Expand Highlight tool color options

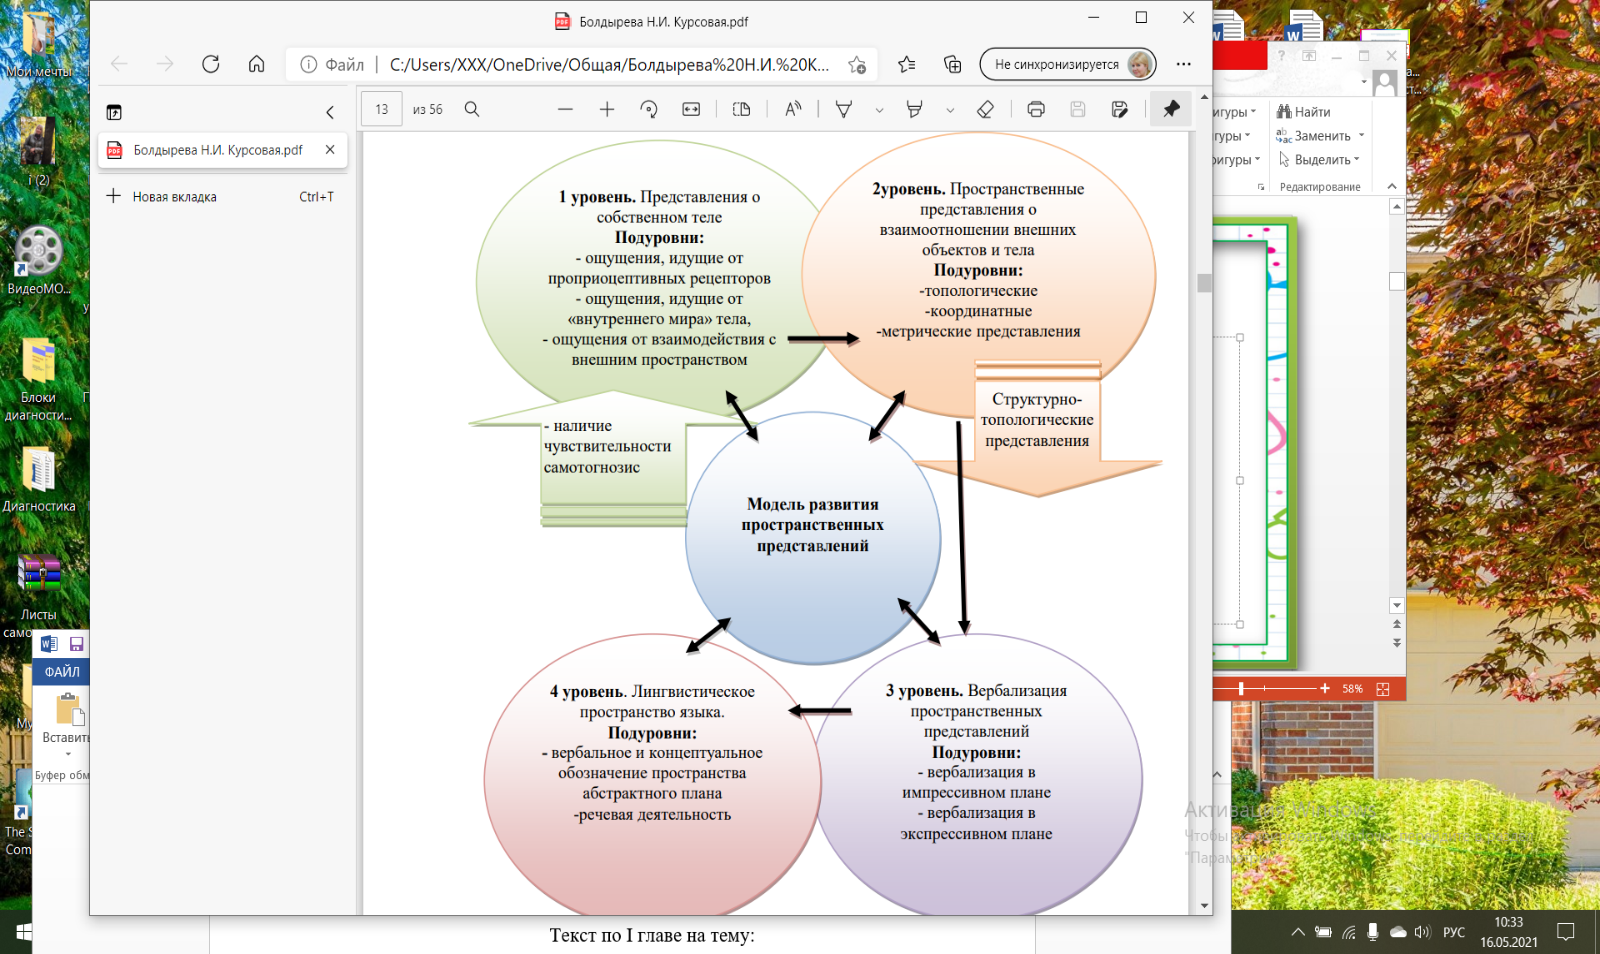click(x=950, y=110)
